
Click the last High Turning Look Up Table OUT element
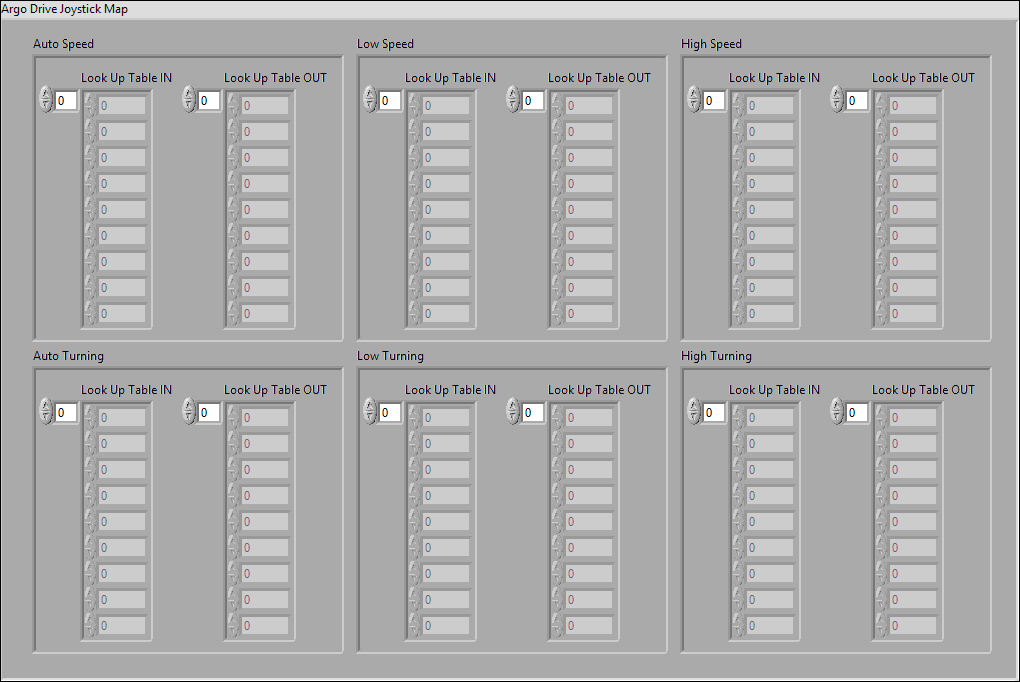click(x=911, y=625)
